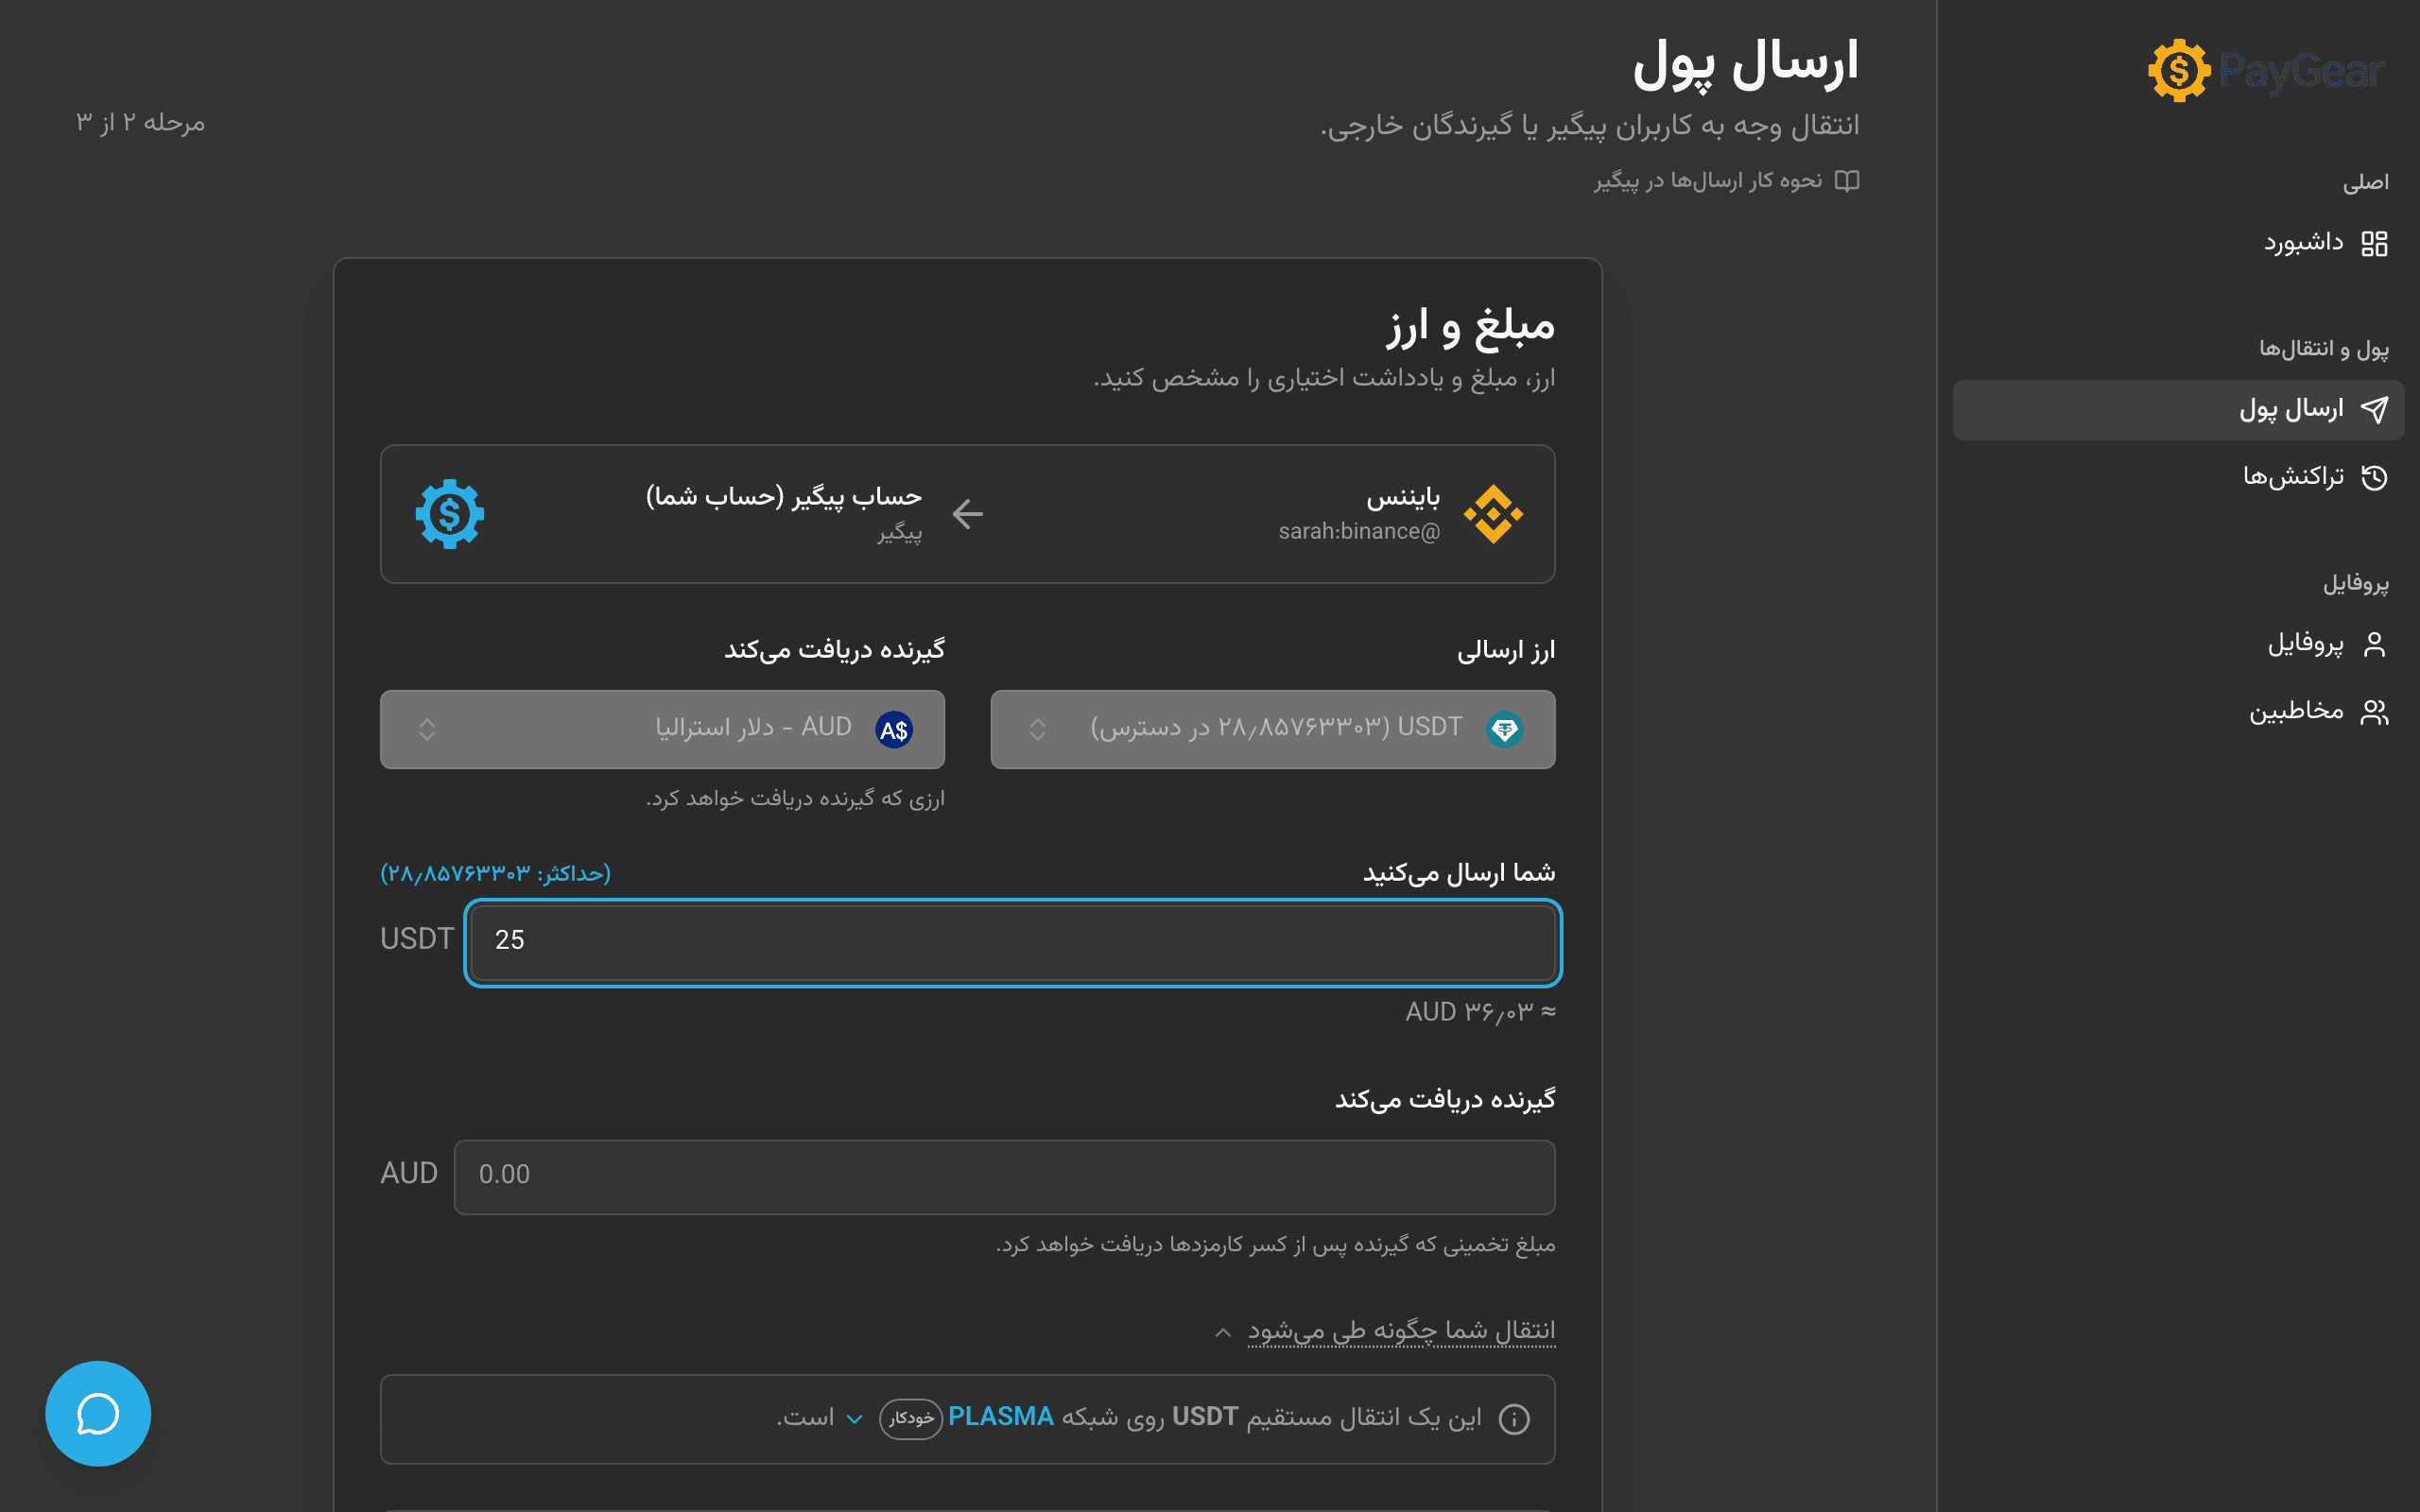Click the Binance logo icon
The image size is (2420, 1512).
pyautogui.click(x=1493, y=514)
